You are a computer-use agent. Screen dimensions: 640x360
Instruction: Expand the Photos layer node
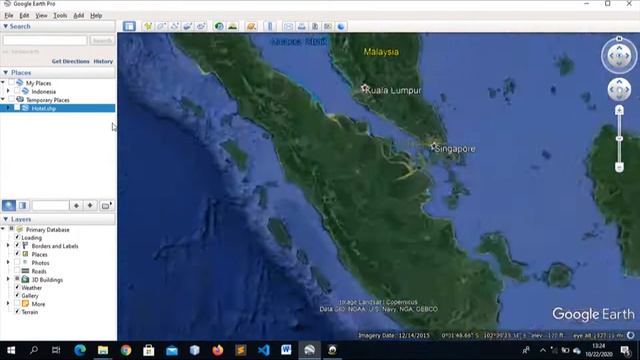[x=8, y=262]
